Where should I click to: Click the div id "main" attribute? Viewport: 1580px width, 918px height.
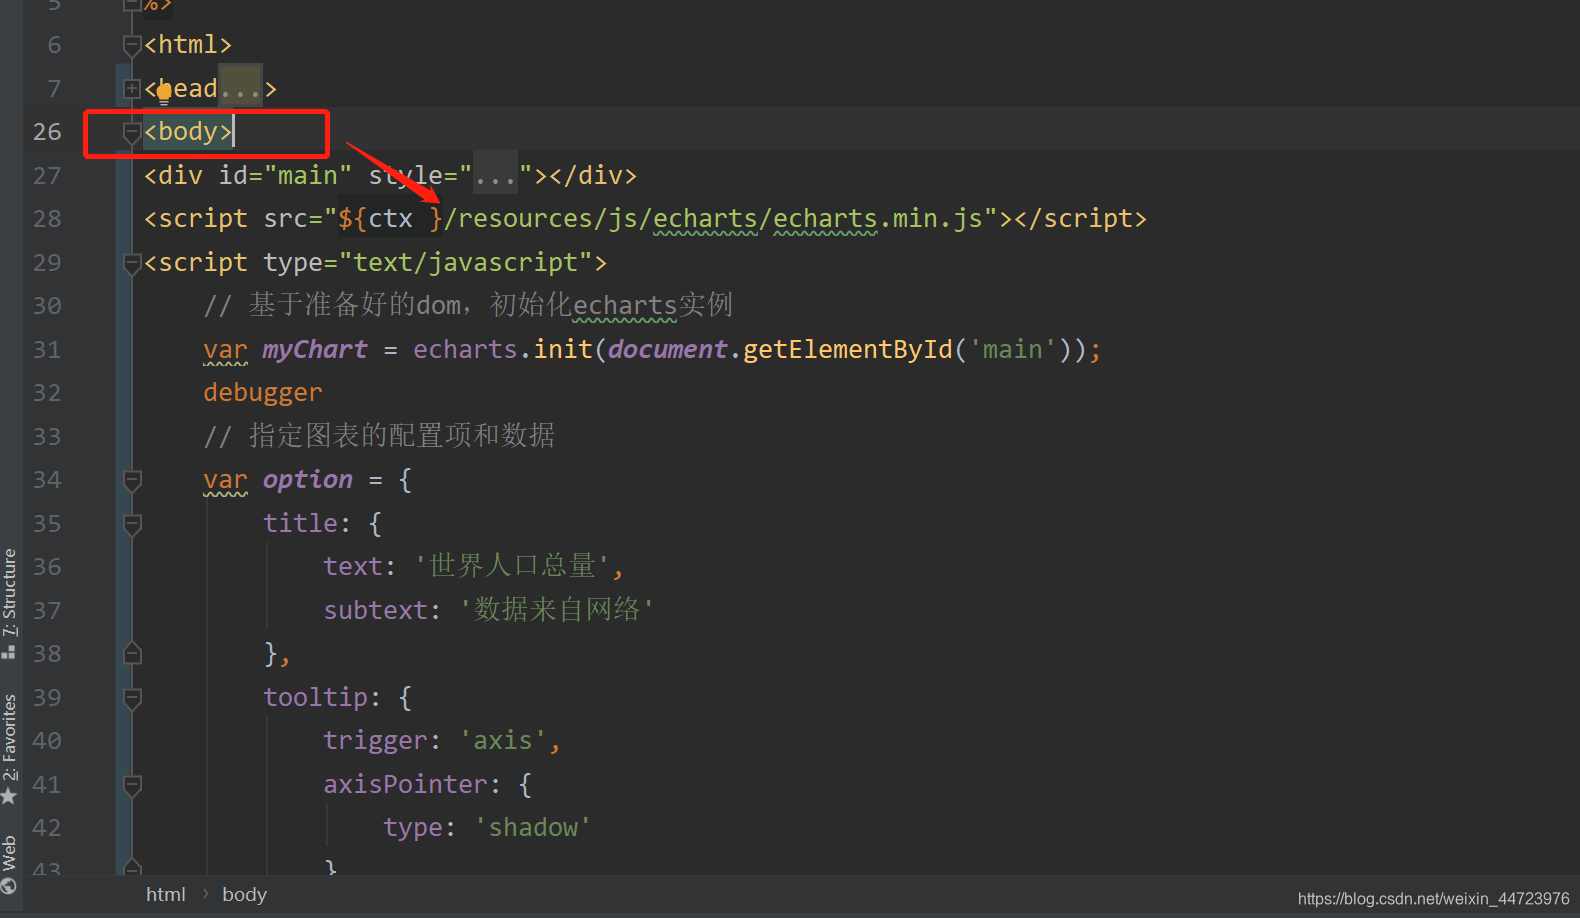pos(286,176)
